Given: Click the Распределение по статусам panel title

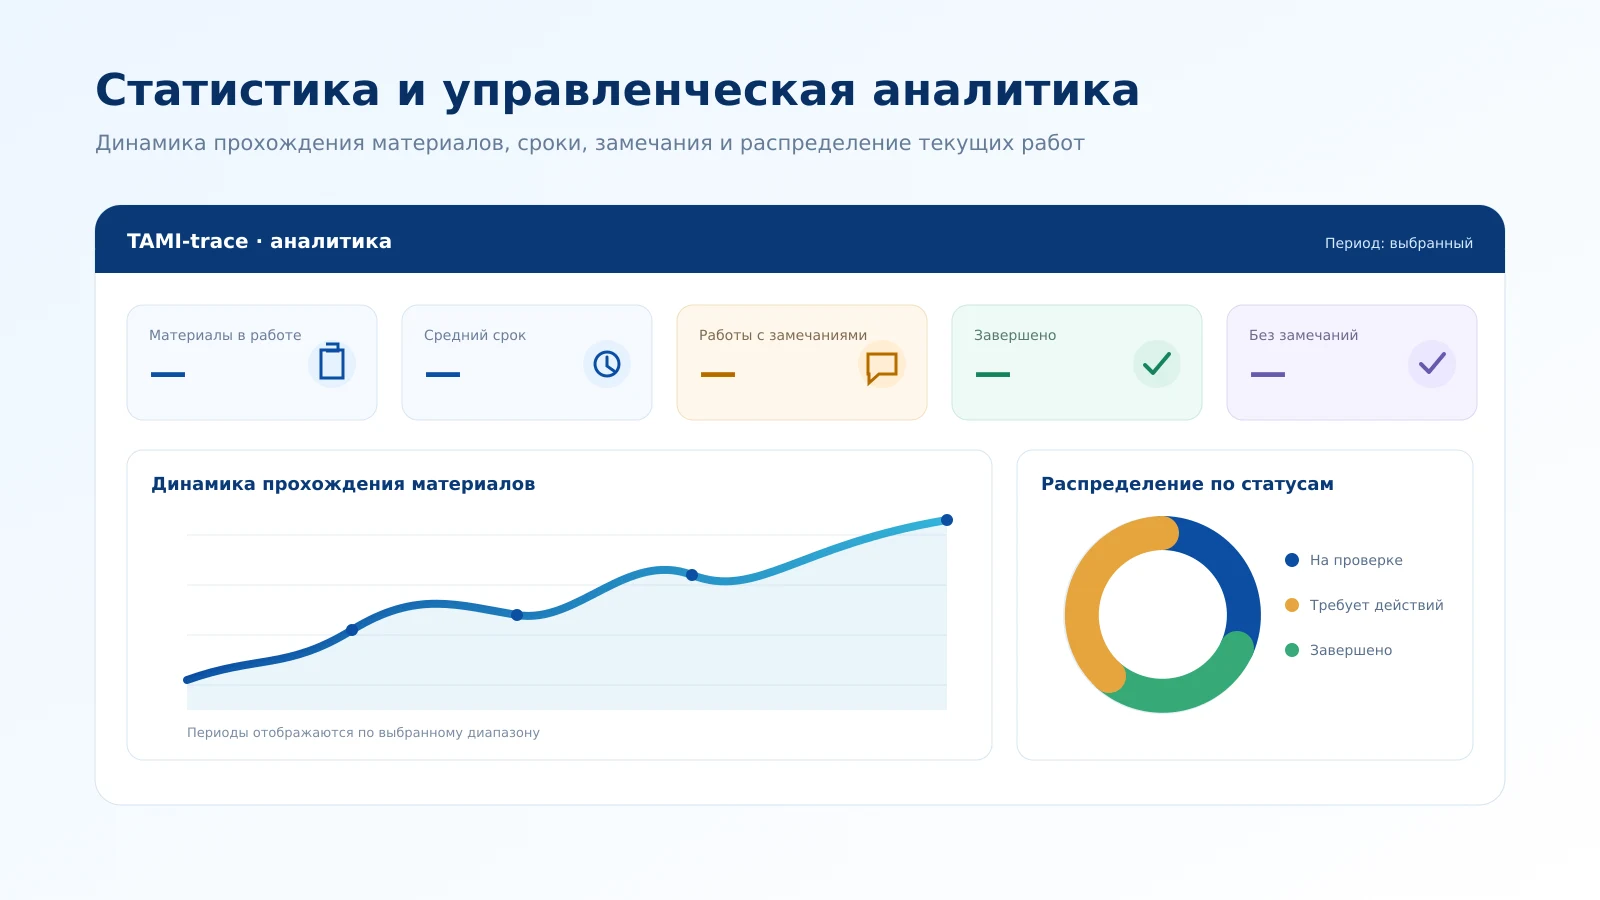Looking at the screenshot, I should point(1187,484).
